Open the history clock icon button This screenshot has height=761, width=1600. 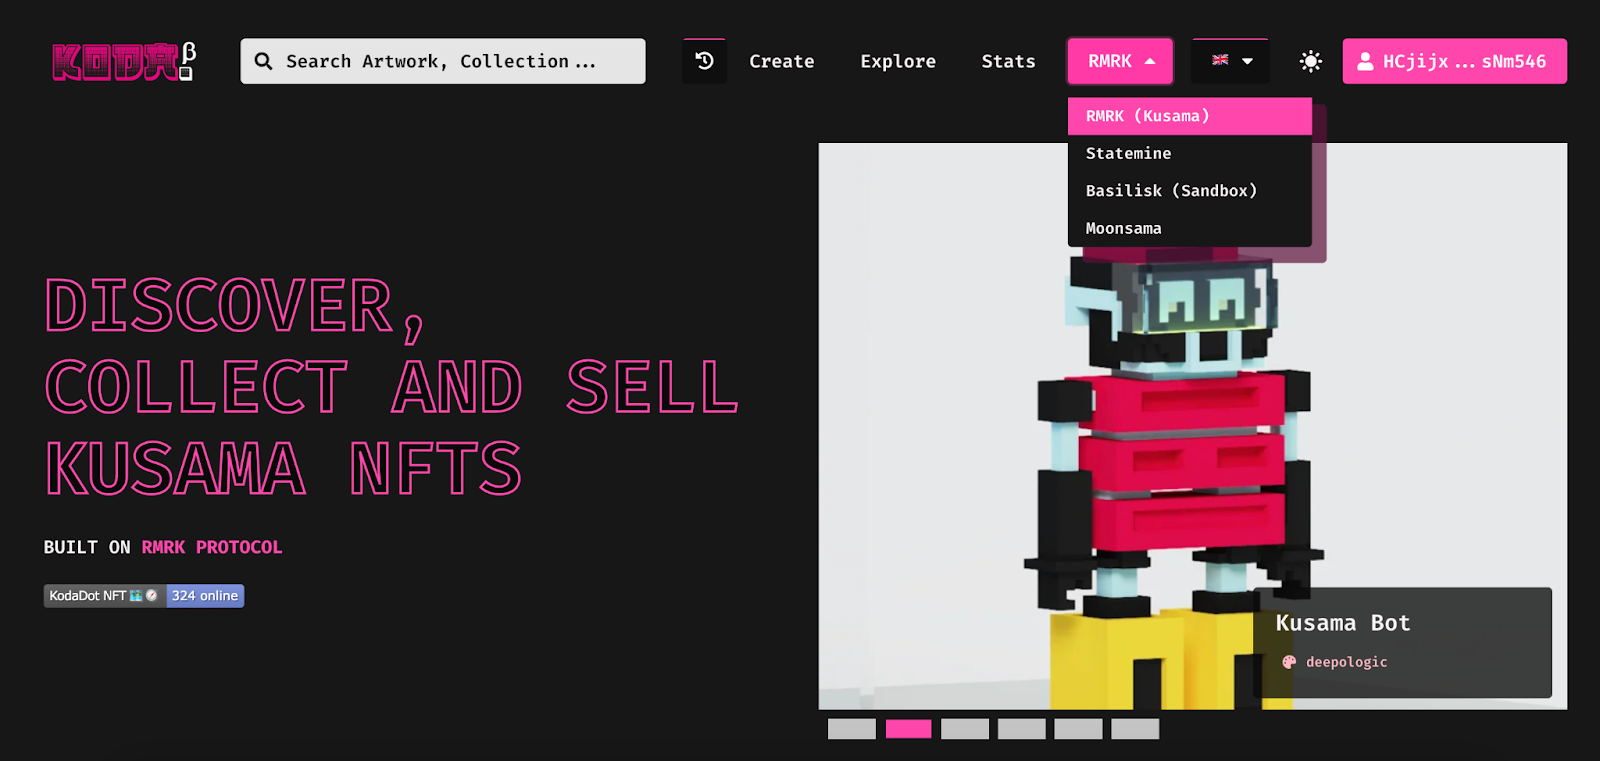point(704,61)
